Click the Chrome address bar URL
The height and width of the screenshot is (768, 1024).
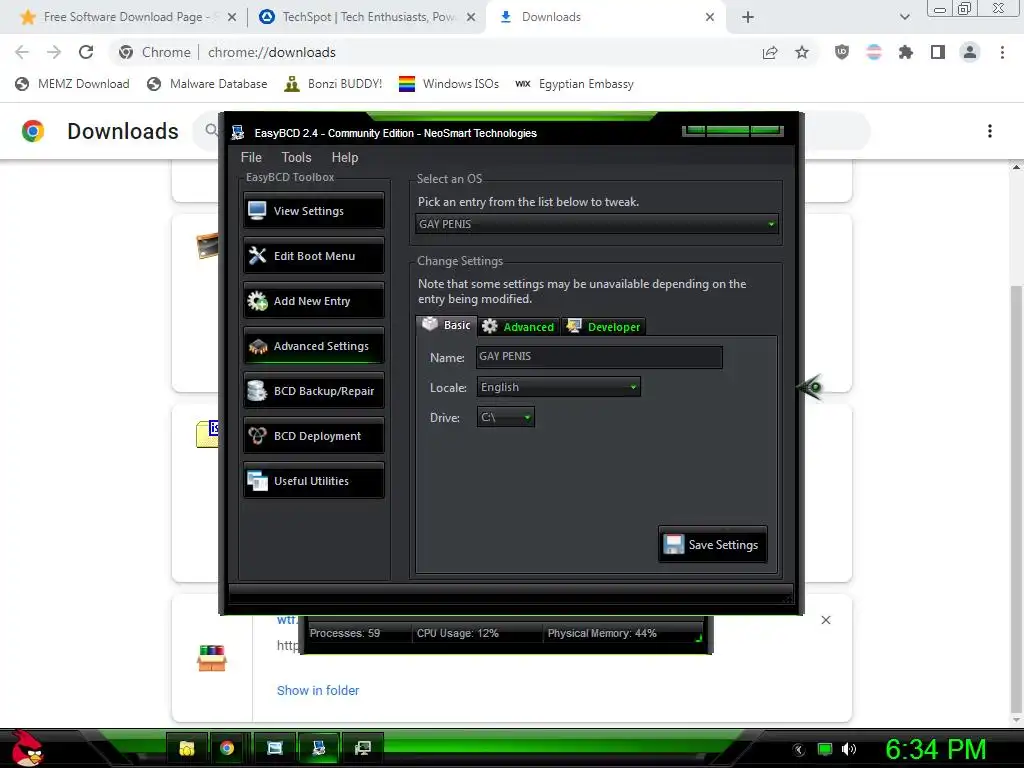point(272,52)
